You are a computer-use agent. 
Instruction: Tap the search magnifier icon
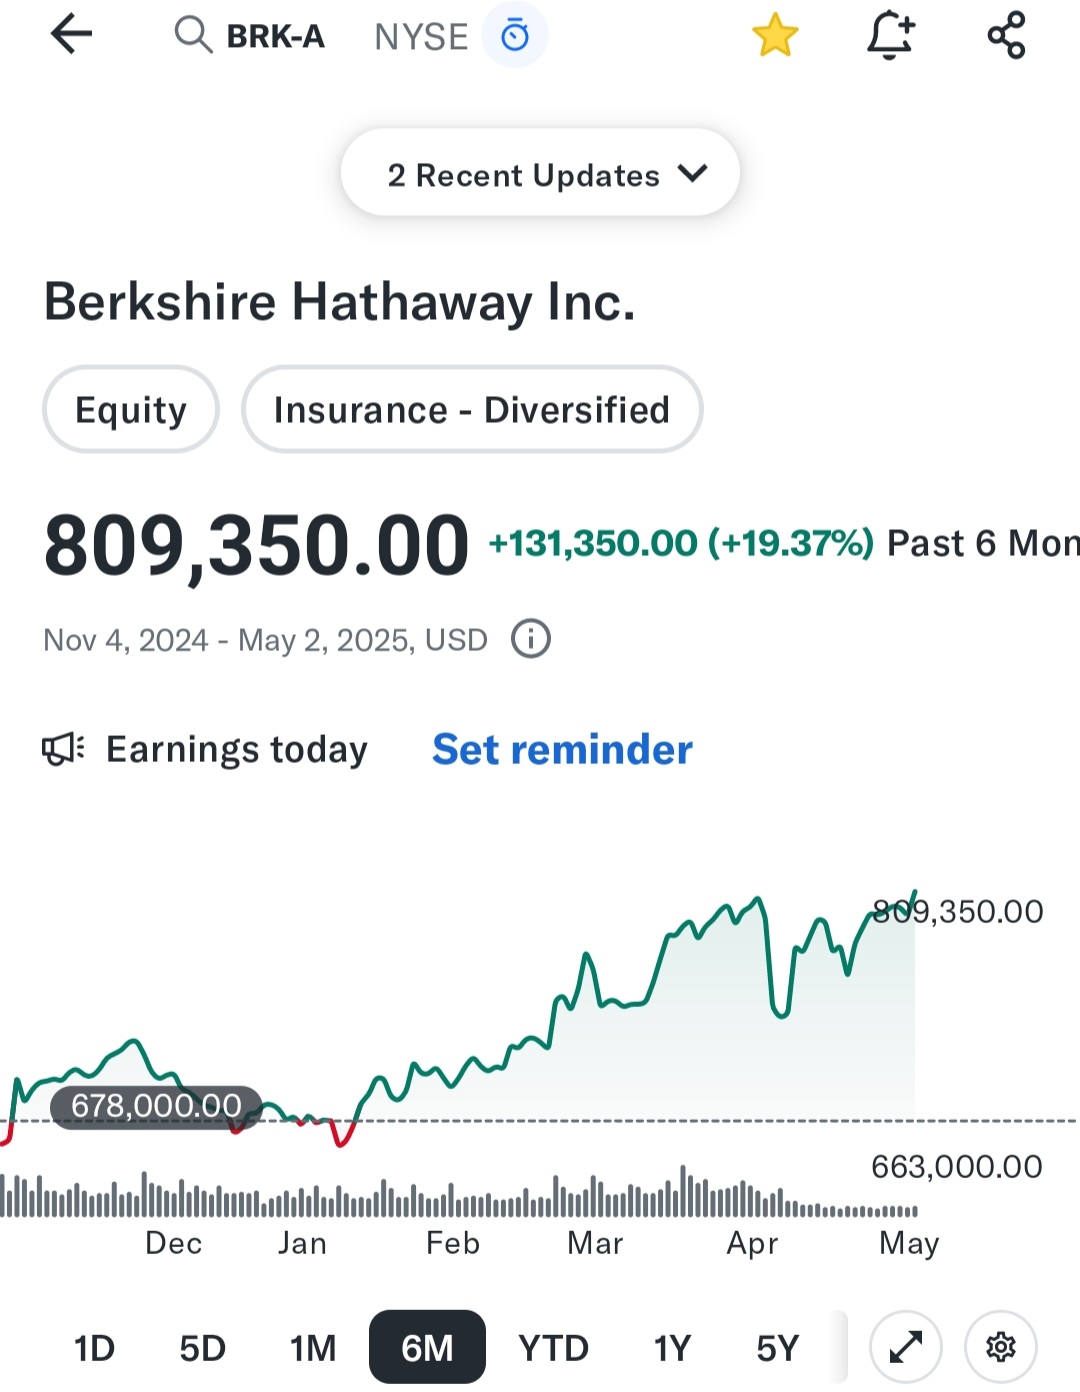point(192,35)
